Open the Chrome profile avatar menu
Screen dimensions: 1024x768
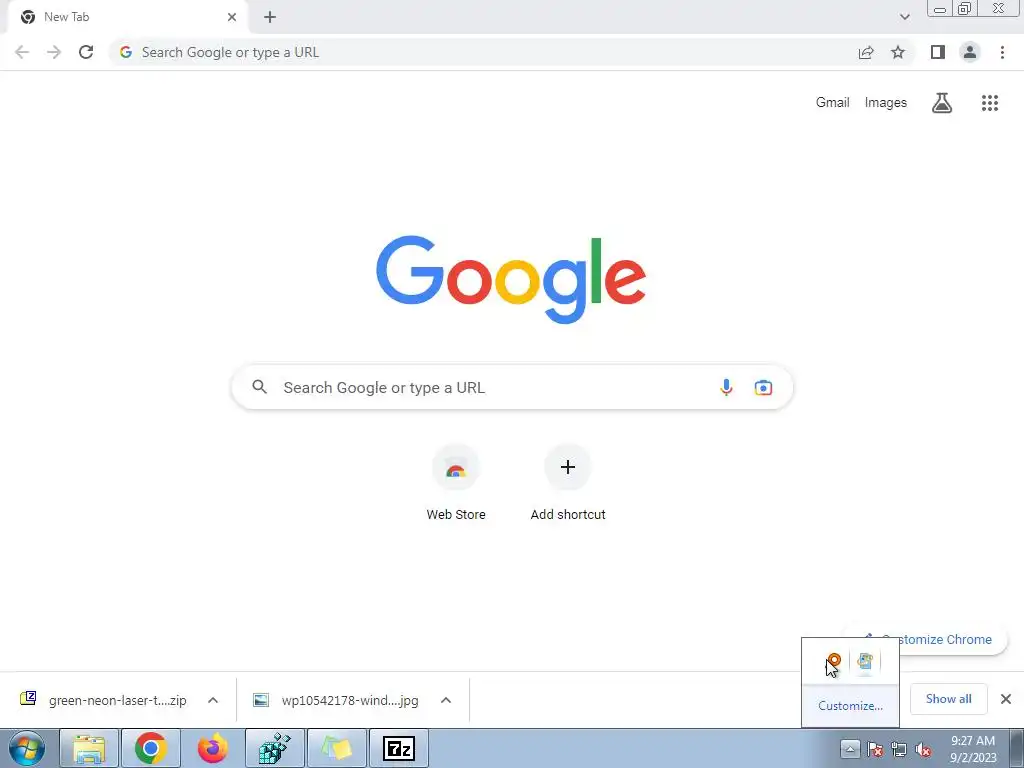[x=970, y=52]
